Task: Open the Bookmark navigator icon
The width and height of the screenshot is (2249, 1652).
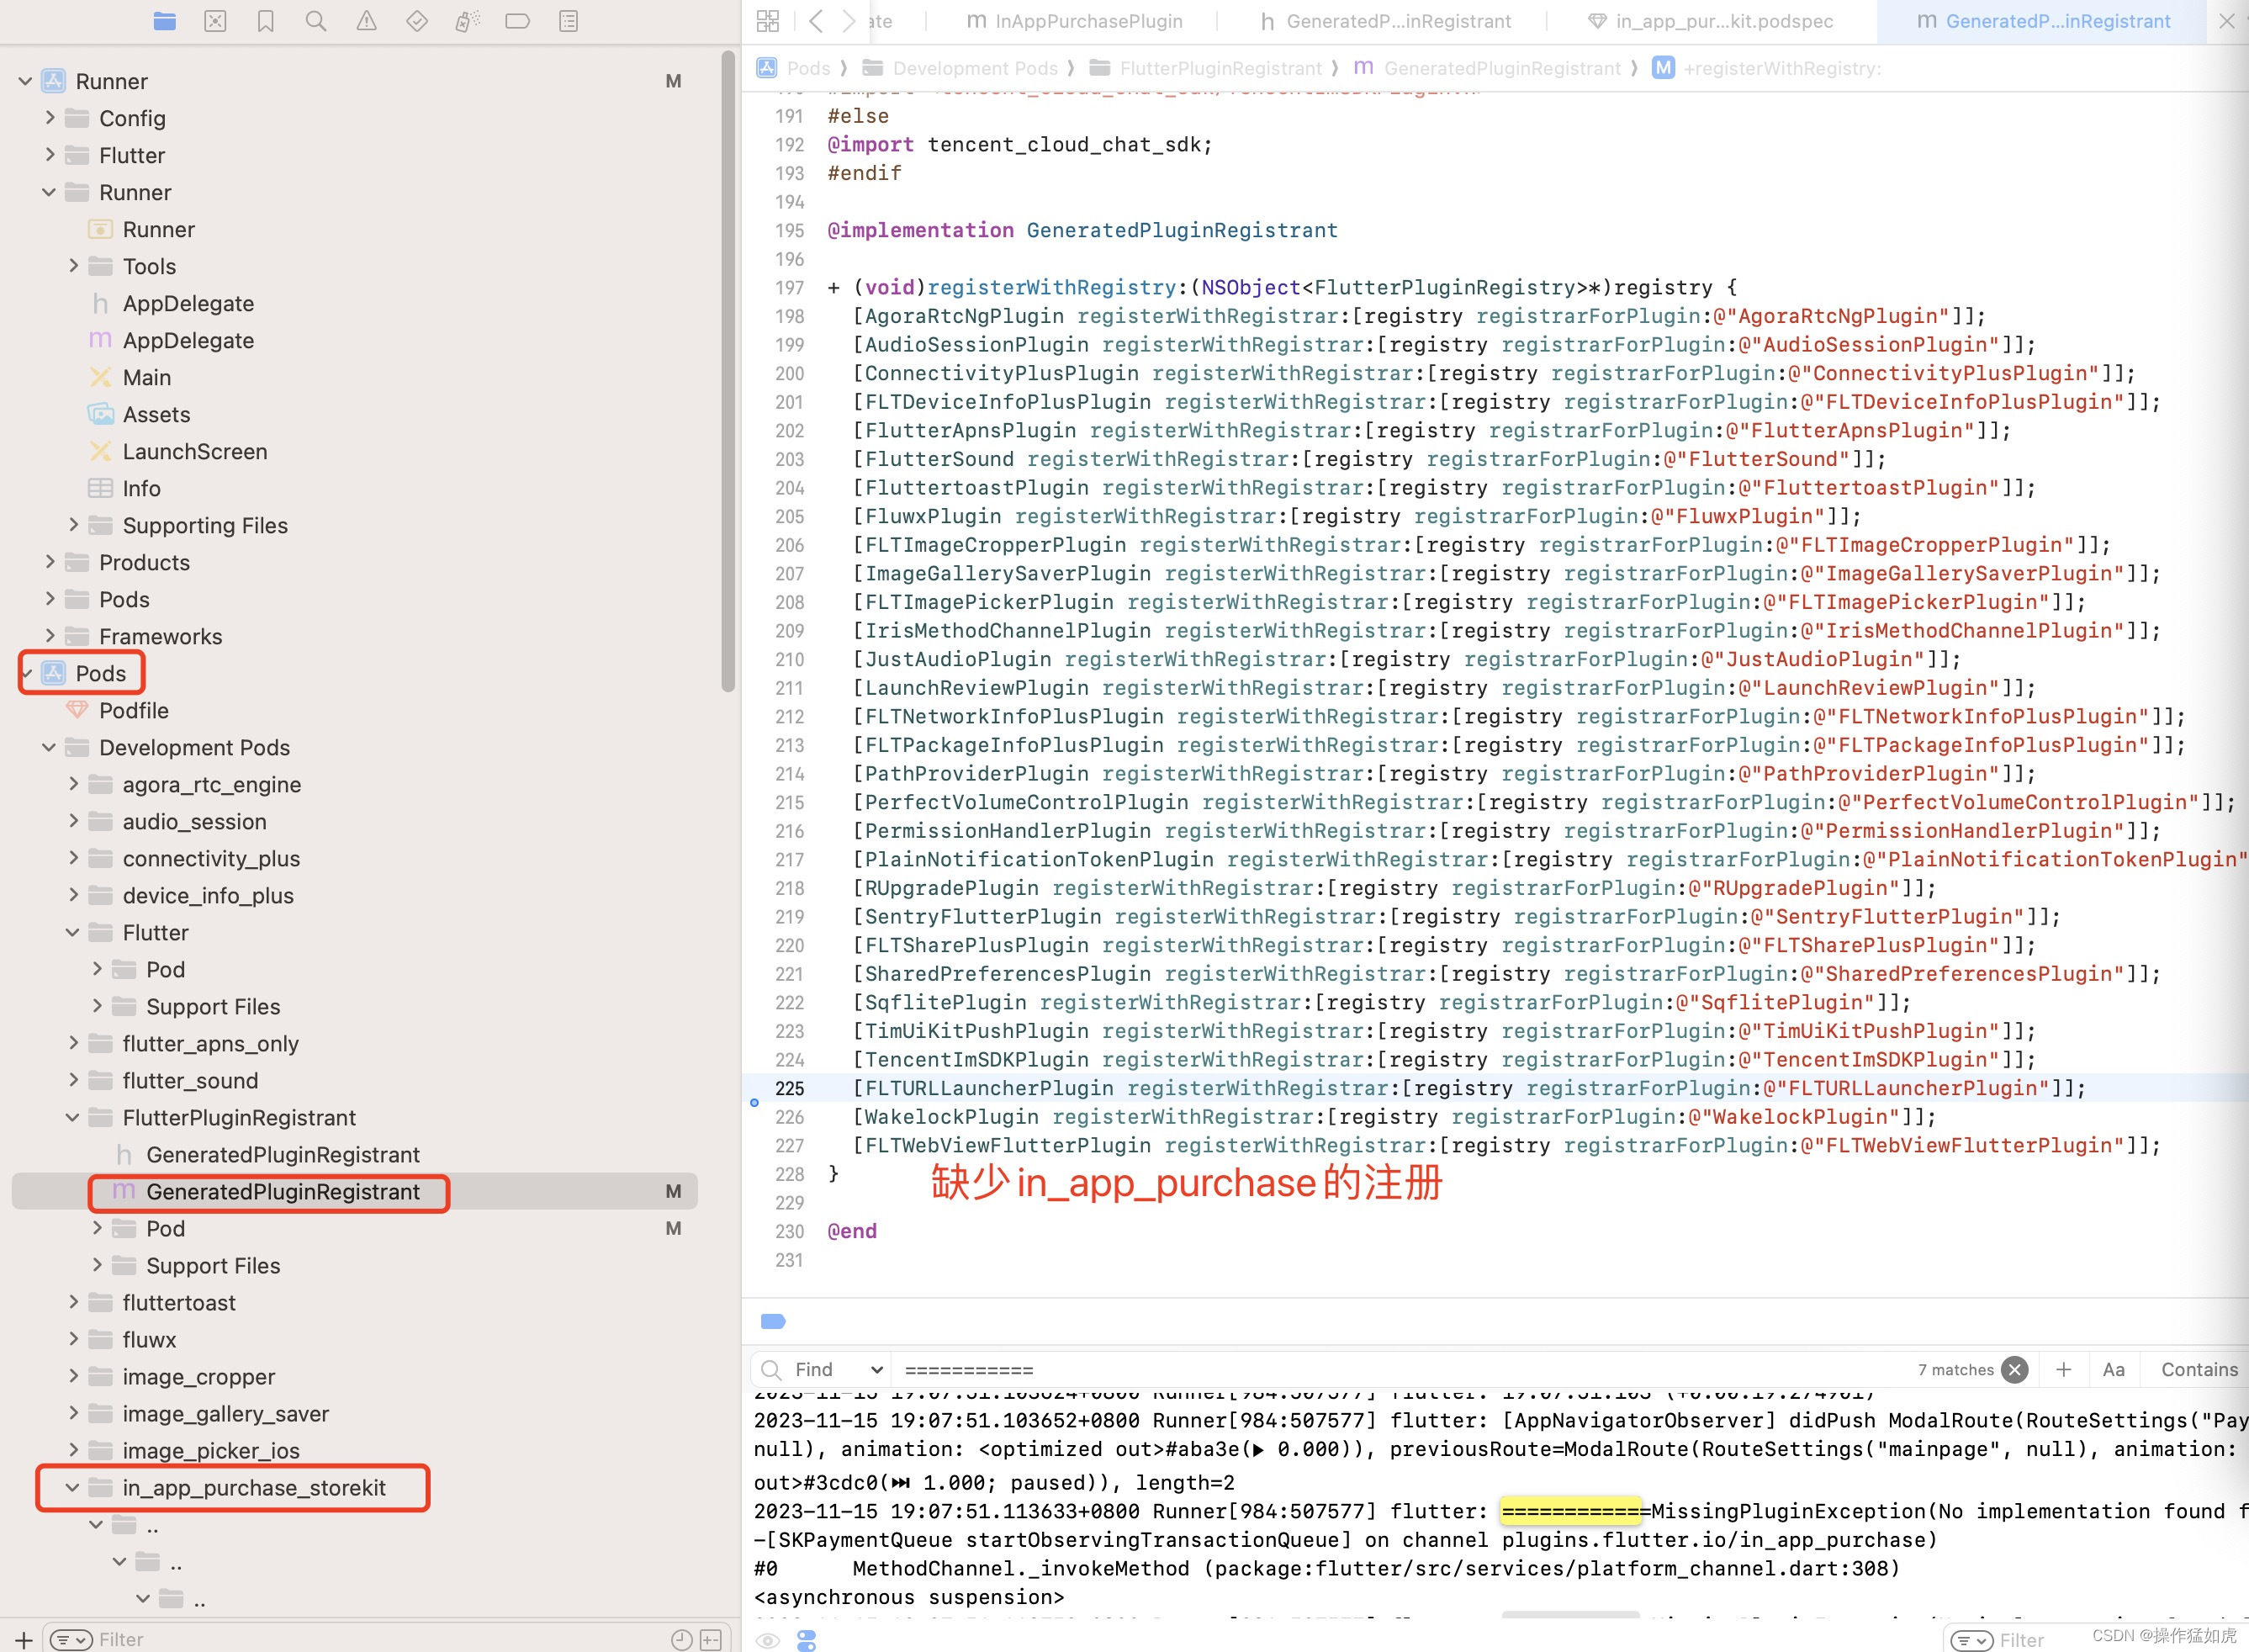Action: pos(266,21)
